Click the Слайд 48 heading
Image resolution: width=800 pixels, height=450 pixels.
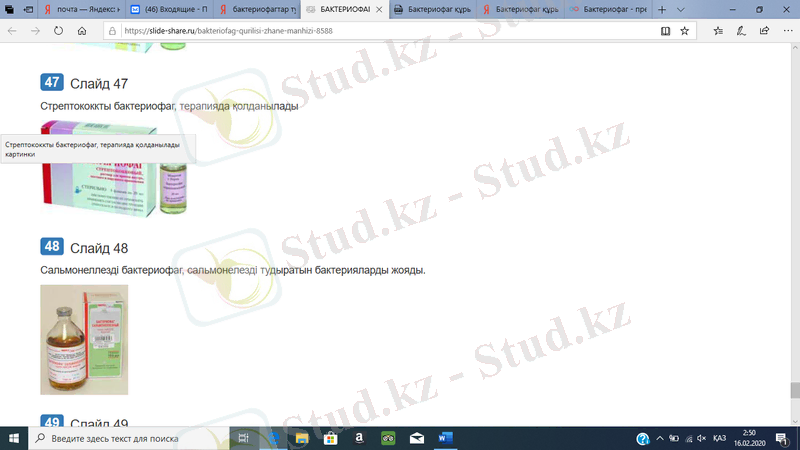pos(99,248)
